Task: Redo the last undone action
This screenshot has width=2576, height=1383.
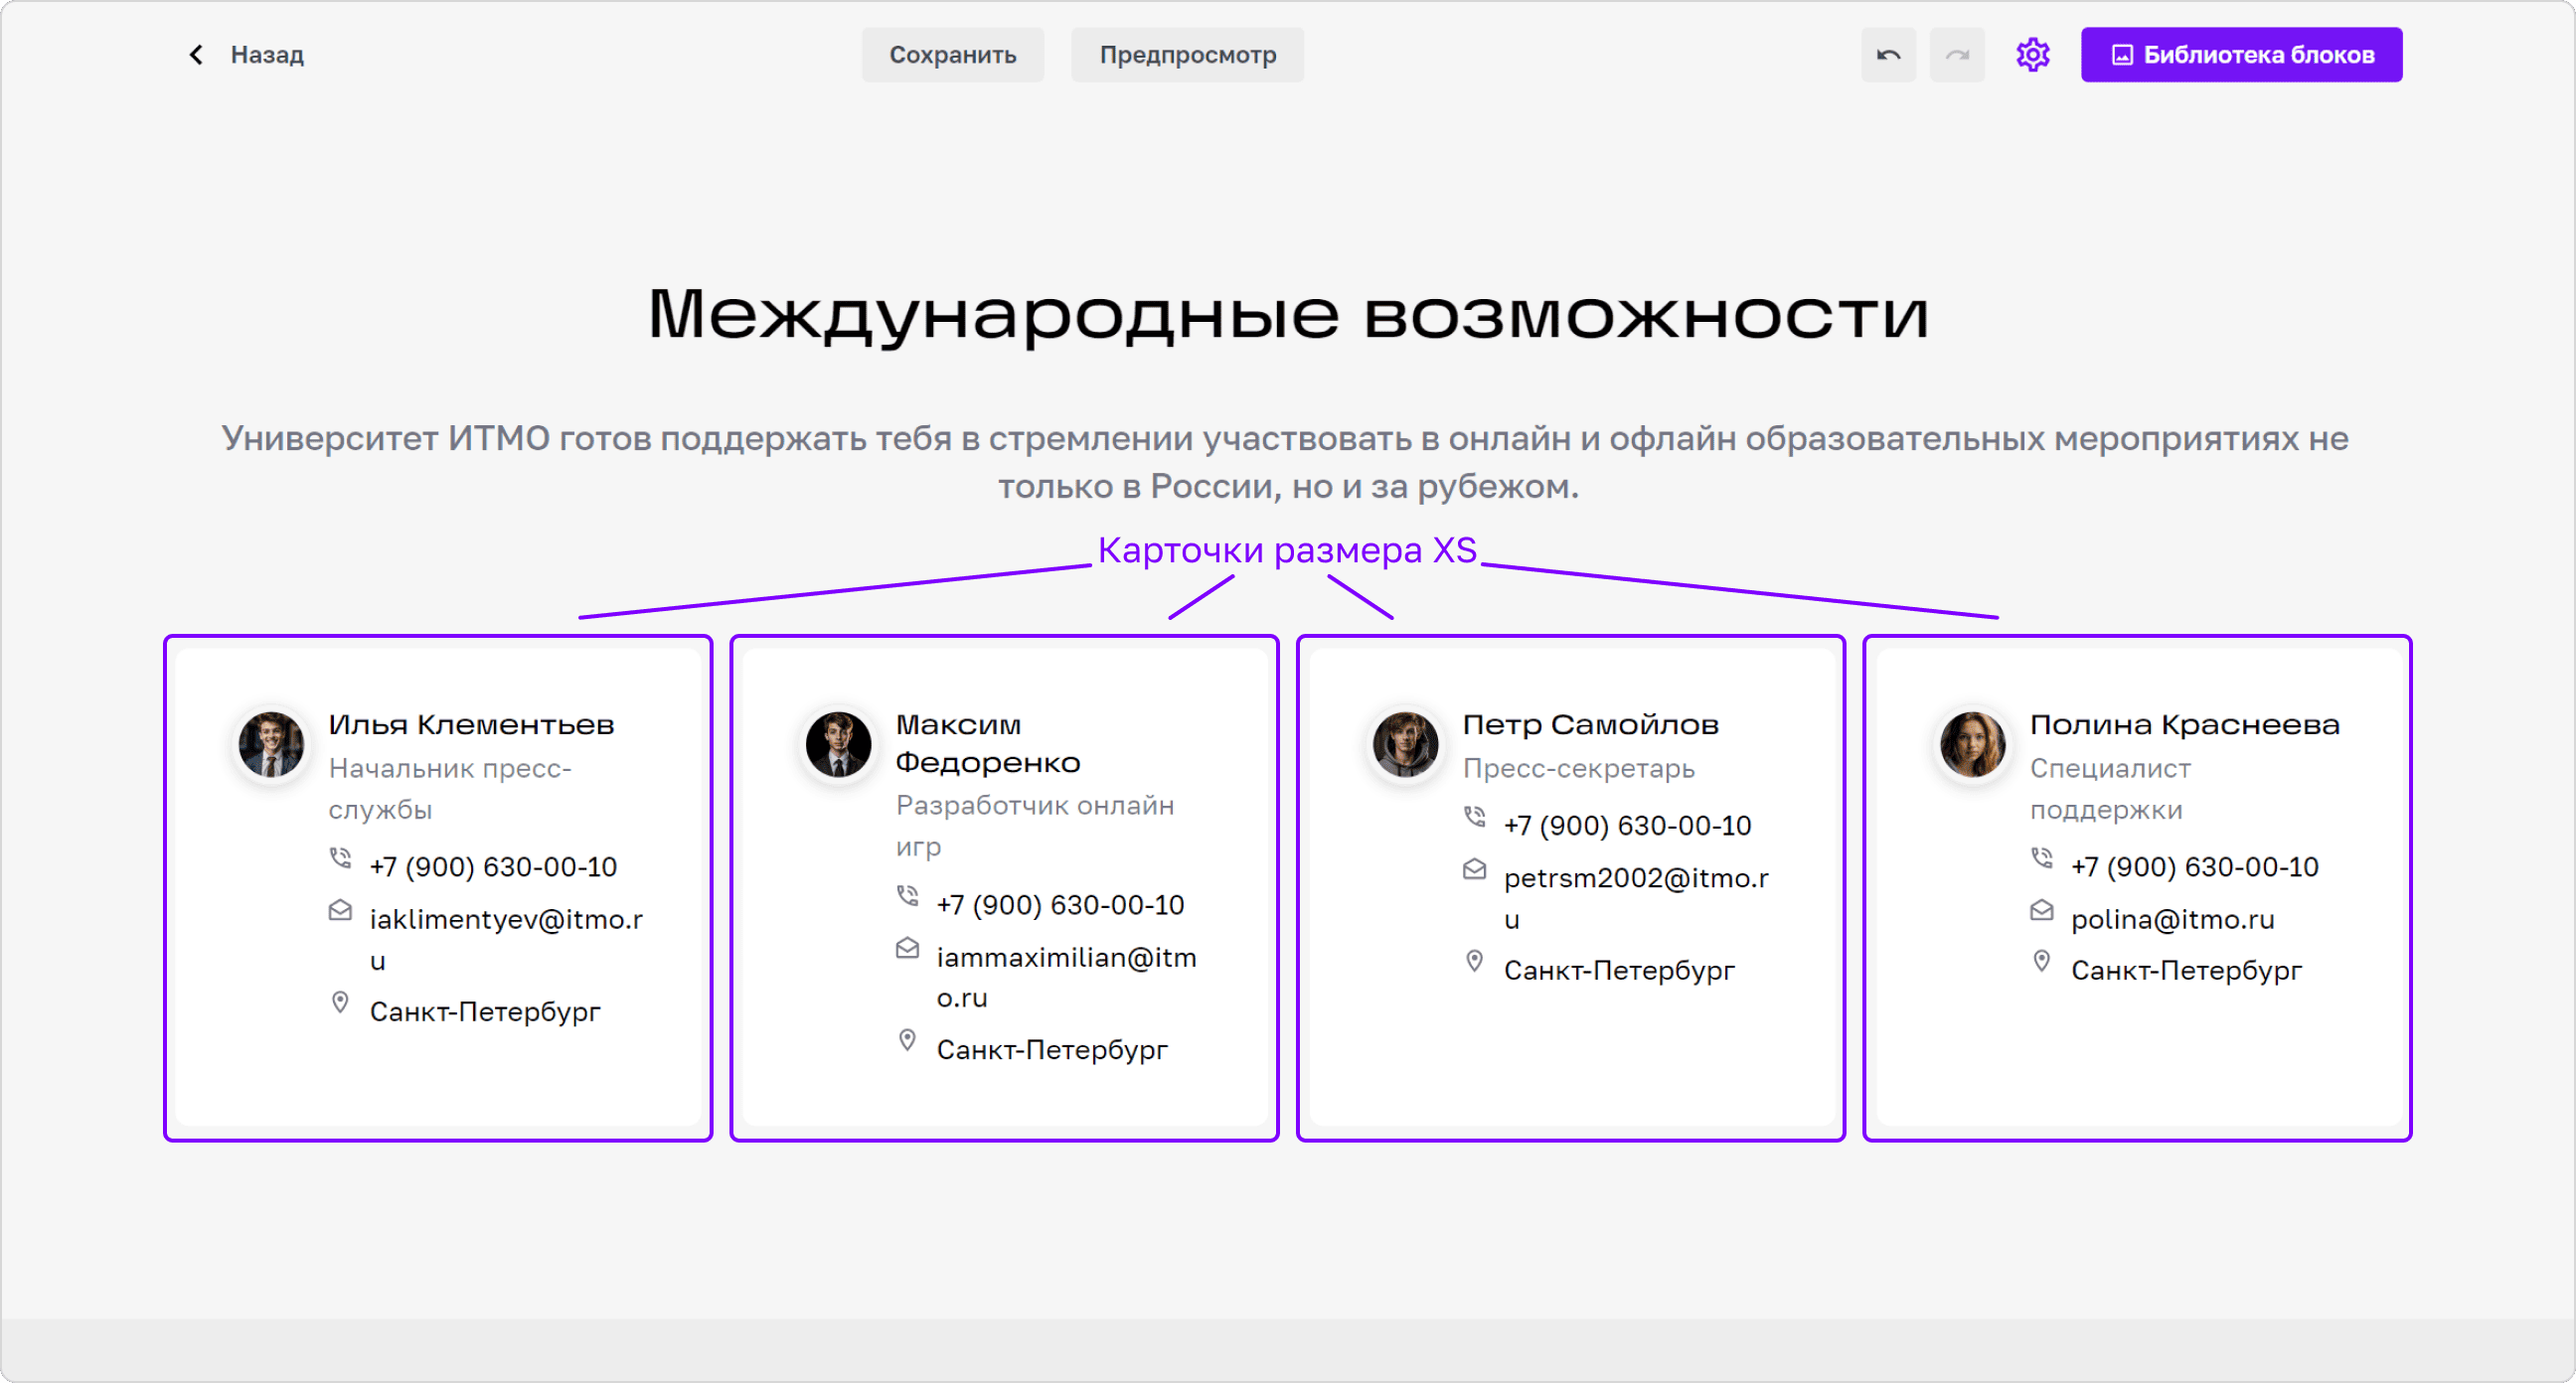Action: 1956,55
